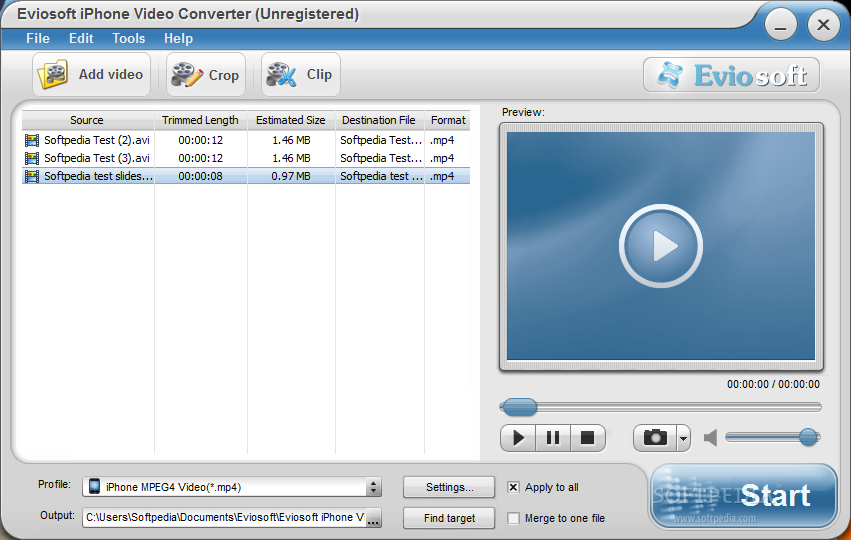Click the Output path field
Screen dimensions: 851x540
225,517
